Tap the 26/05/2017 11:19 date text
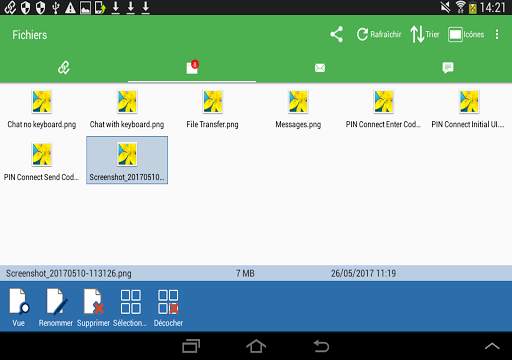Screen dimensions: 512x360 tap(364, 273)
